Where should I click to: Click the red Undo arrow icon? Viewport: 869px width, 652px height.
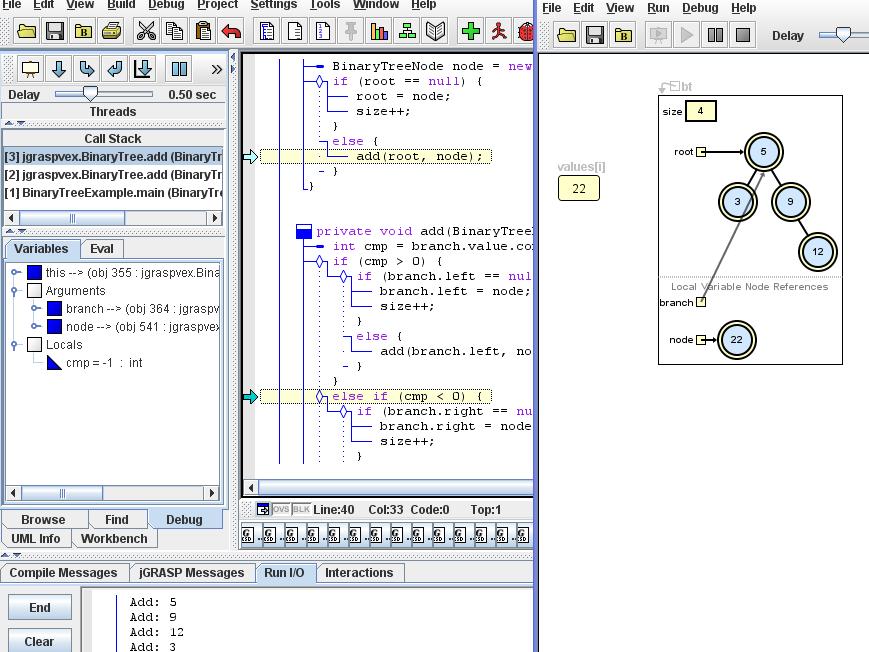click(231, 31)
